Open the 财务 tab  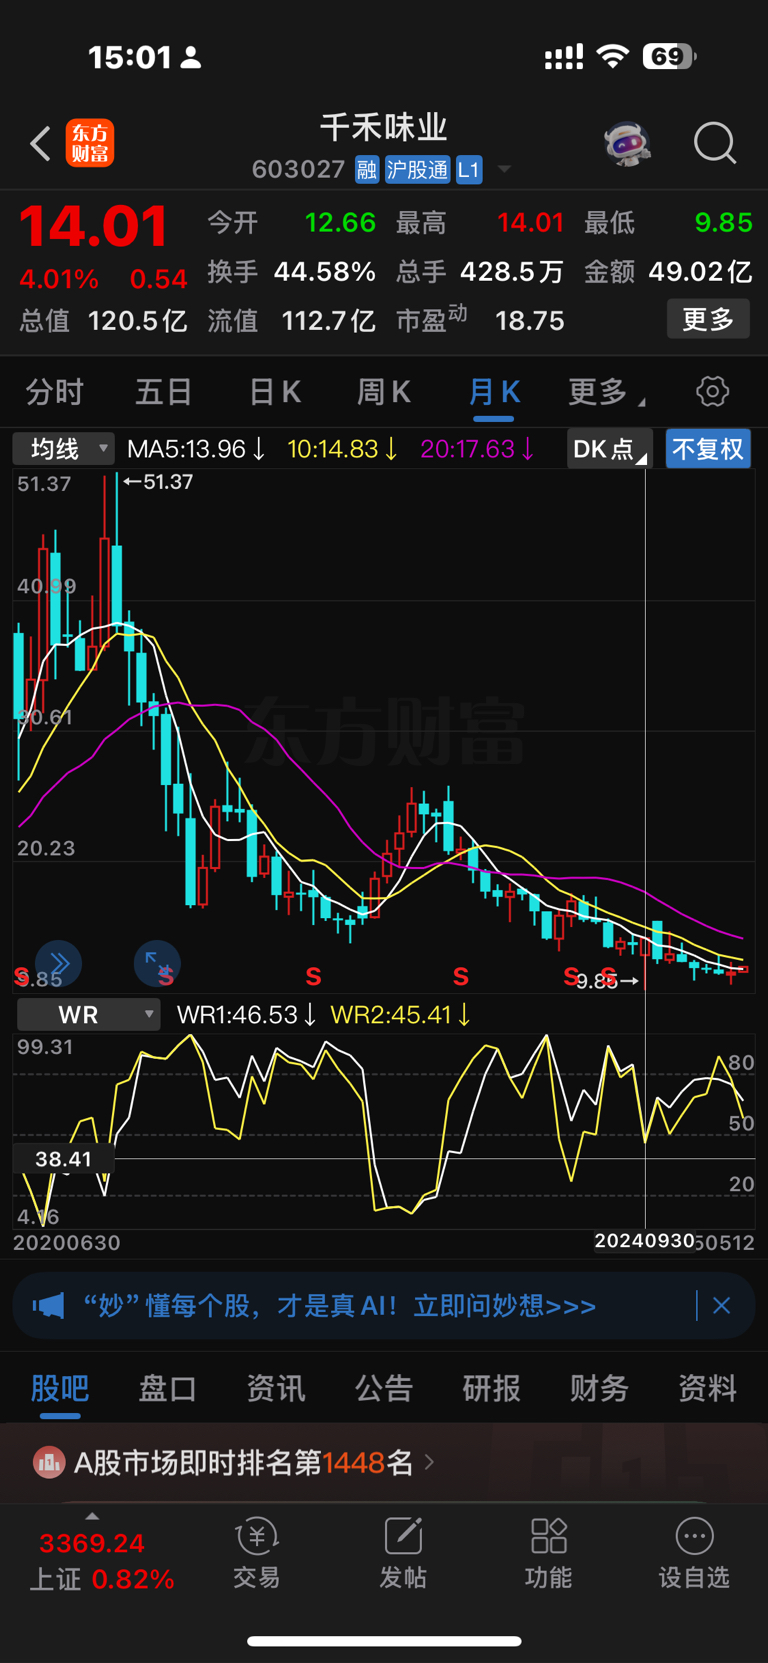pos(599,1388)
